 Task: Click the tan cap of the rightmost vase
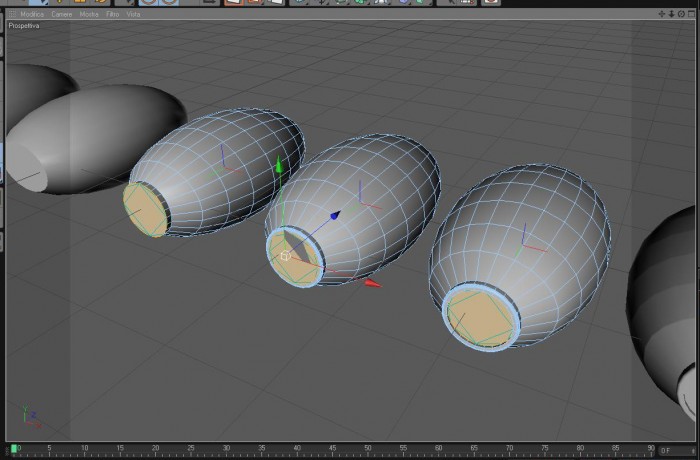tap(480, 317)
